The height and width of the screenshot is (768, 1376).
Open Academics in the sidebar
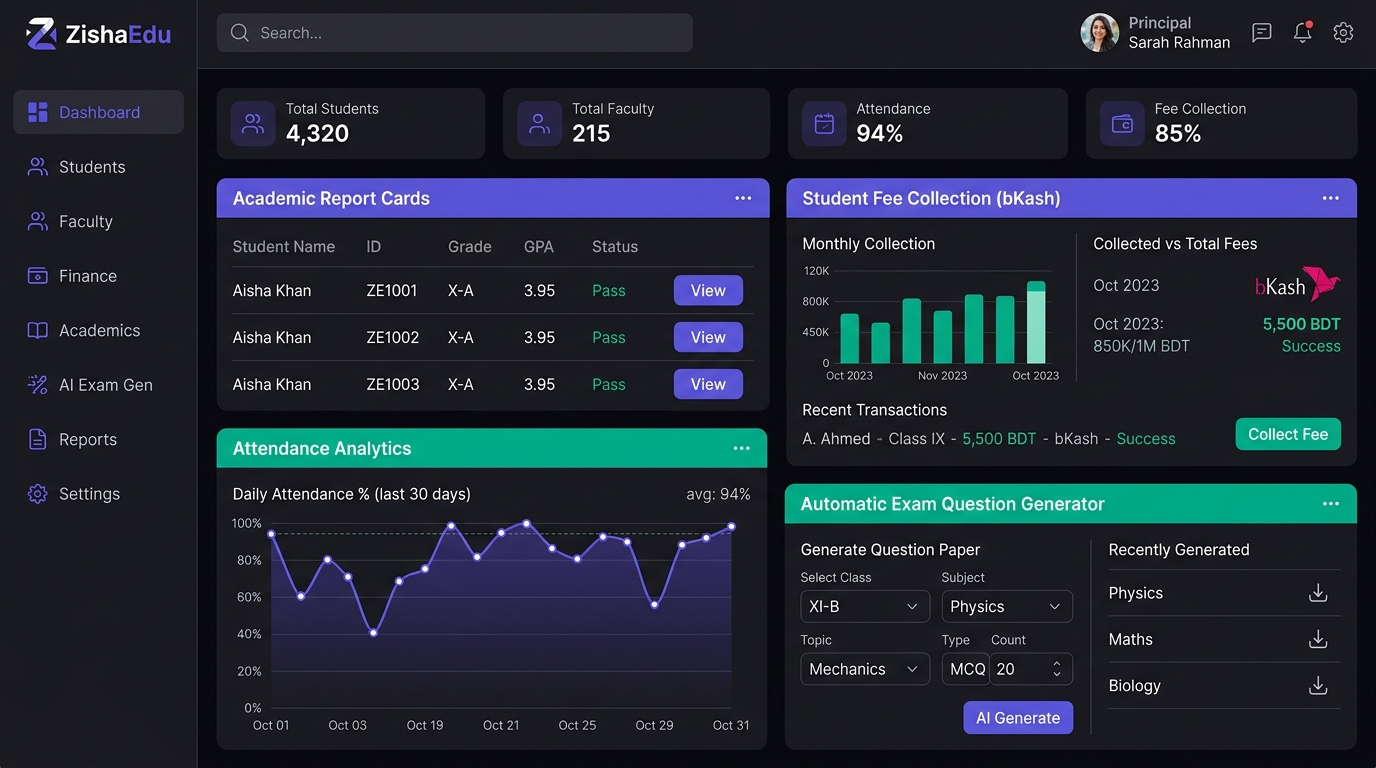98,330
